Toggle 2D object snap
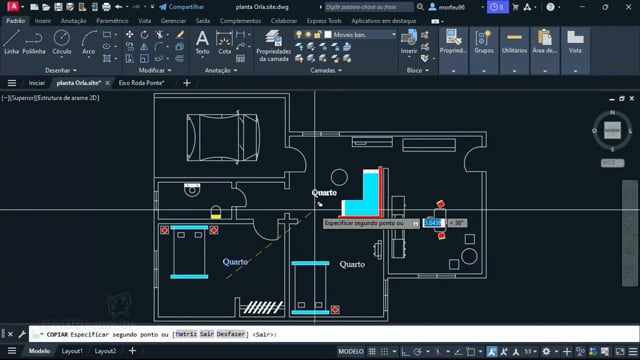The width and height of the screenshot is (640, 360). 471,351
